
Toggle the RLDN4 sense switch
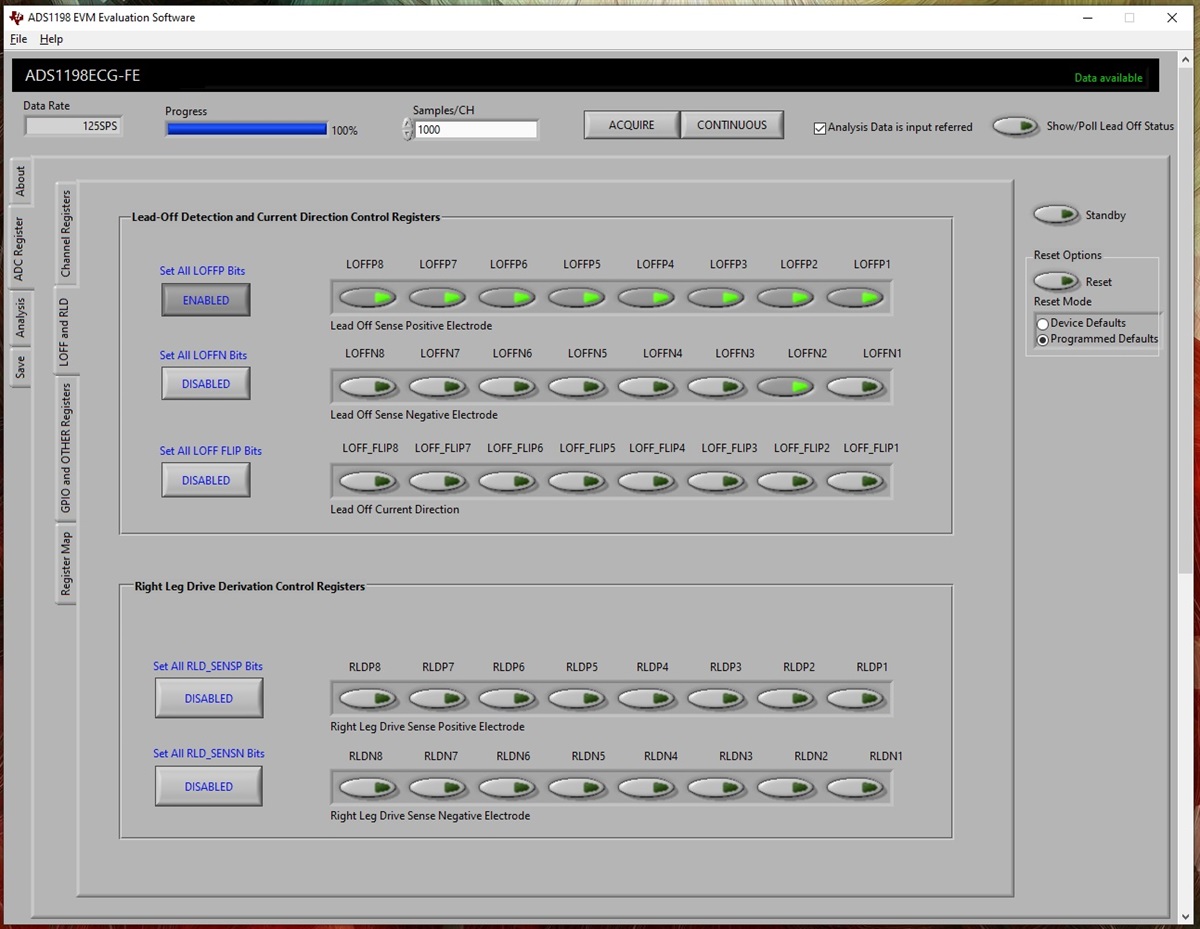646,787
